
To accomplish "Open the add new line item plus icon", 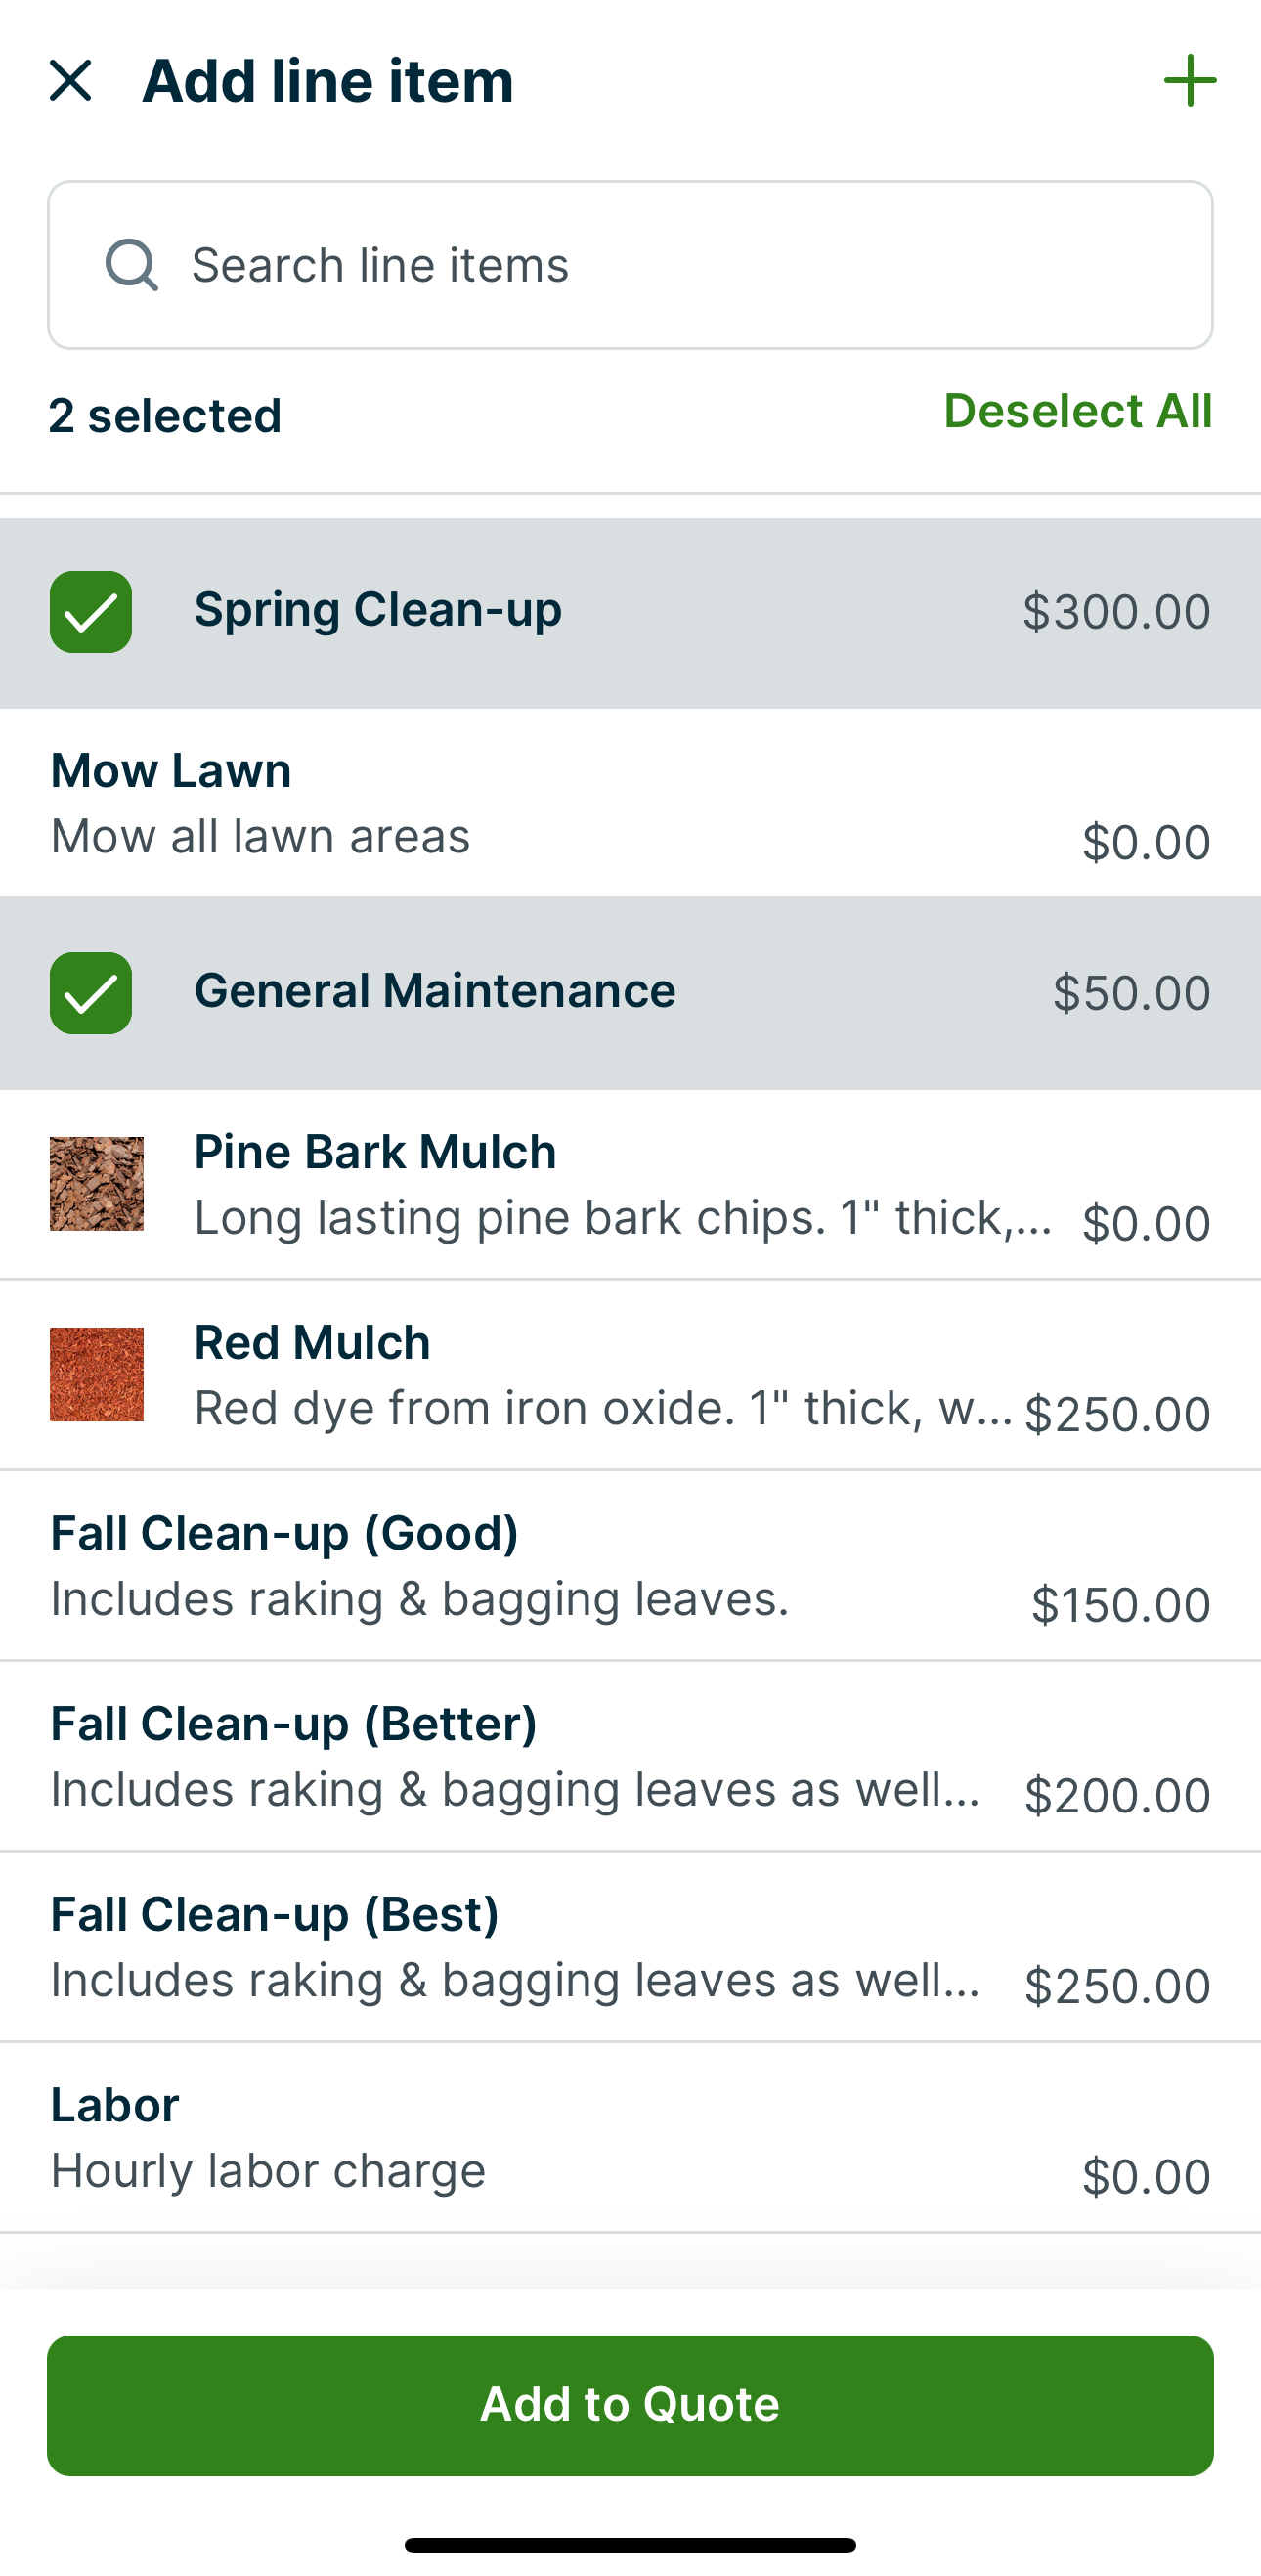I will pos(1190,80).
